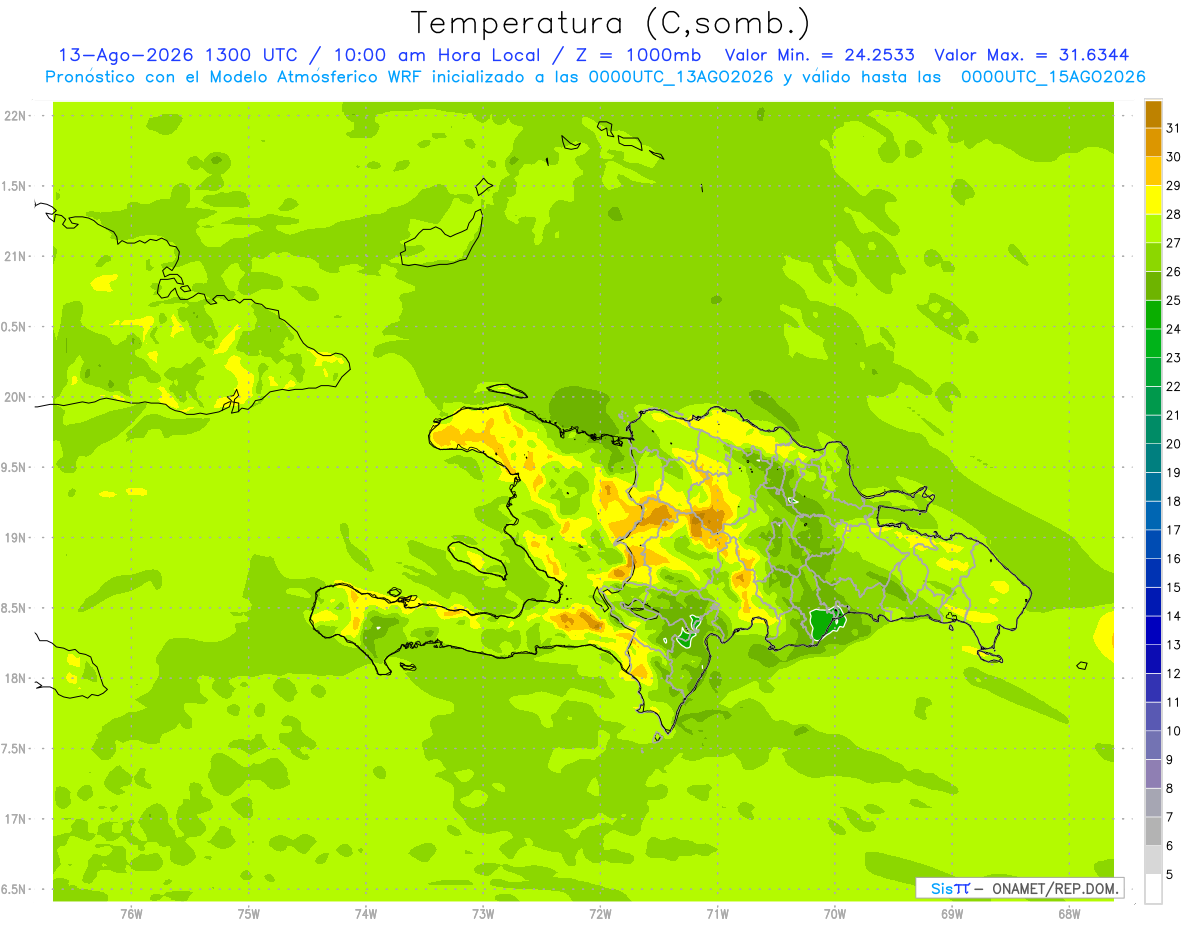This screenshot has width=1200, height=927.
Task: Click the 68W longitude axis label
Action: [x=1069, y=914]
